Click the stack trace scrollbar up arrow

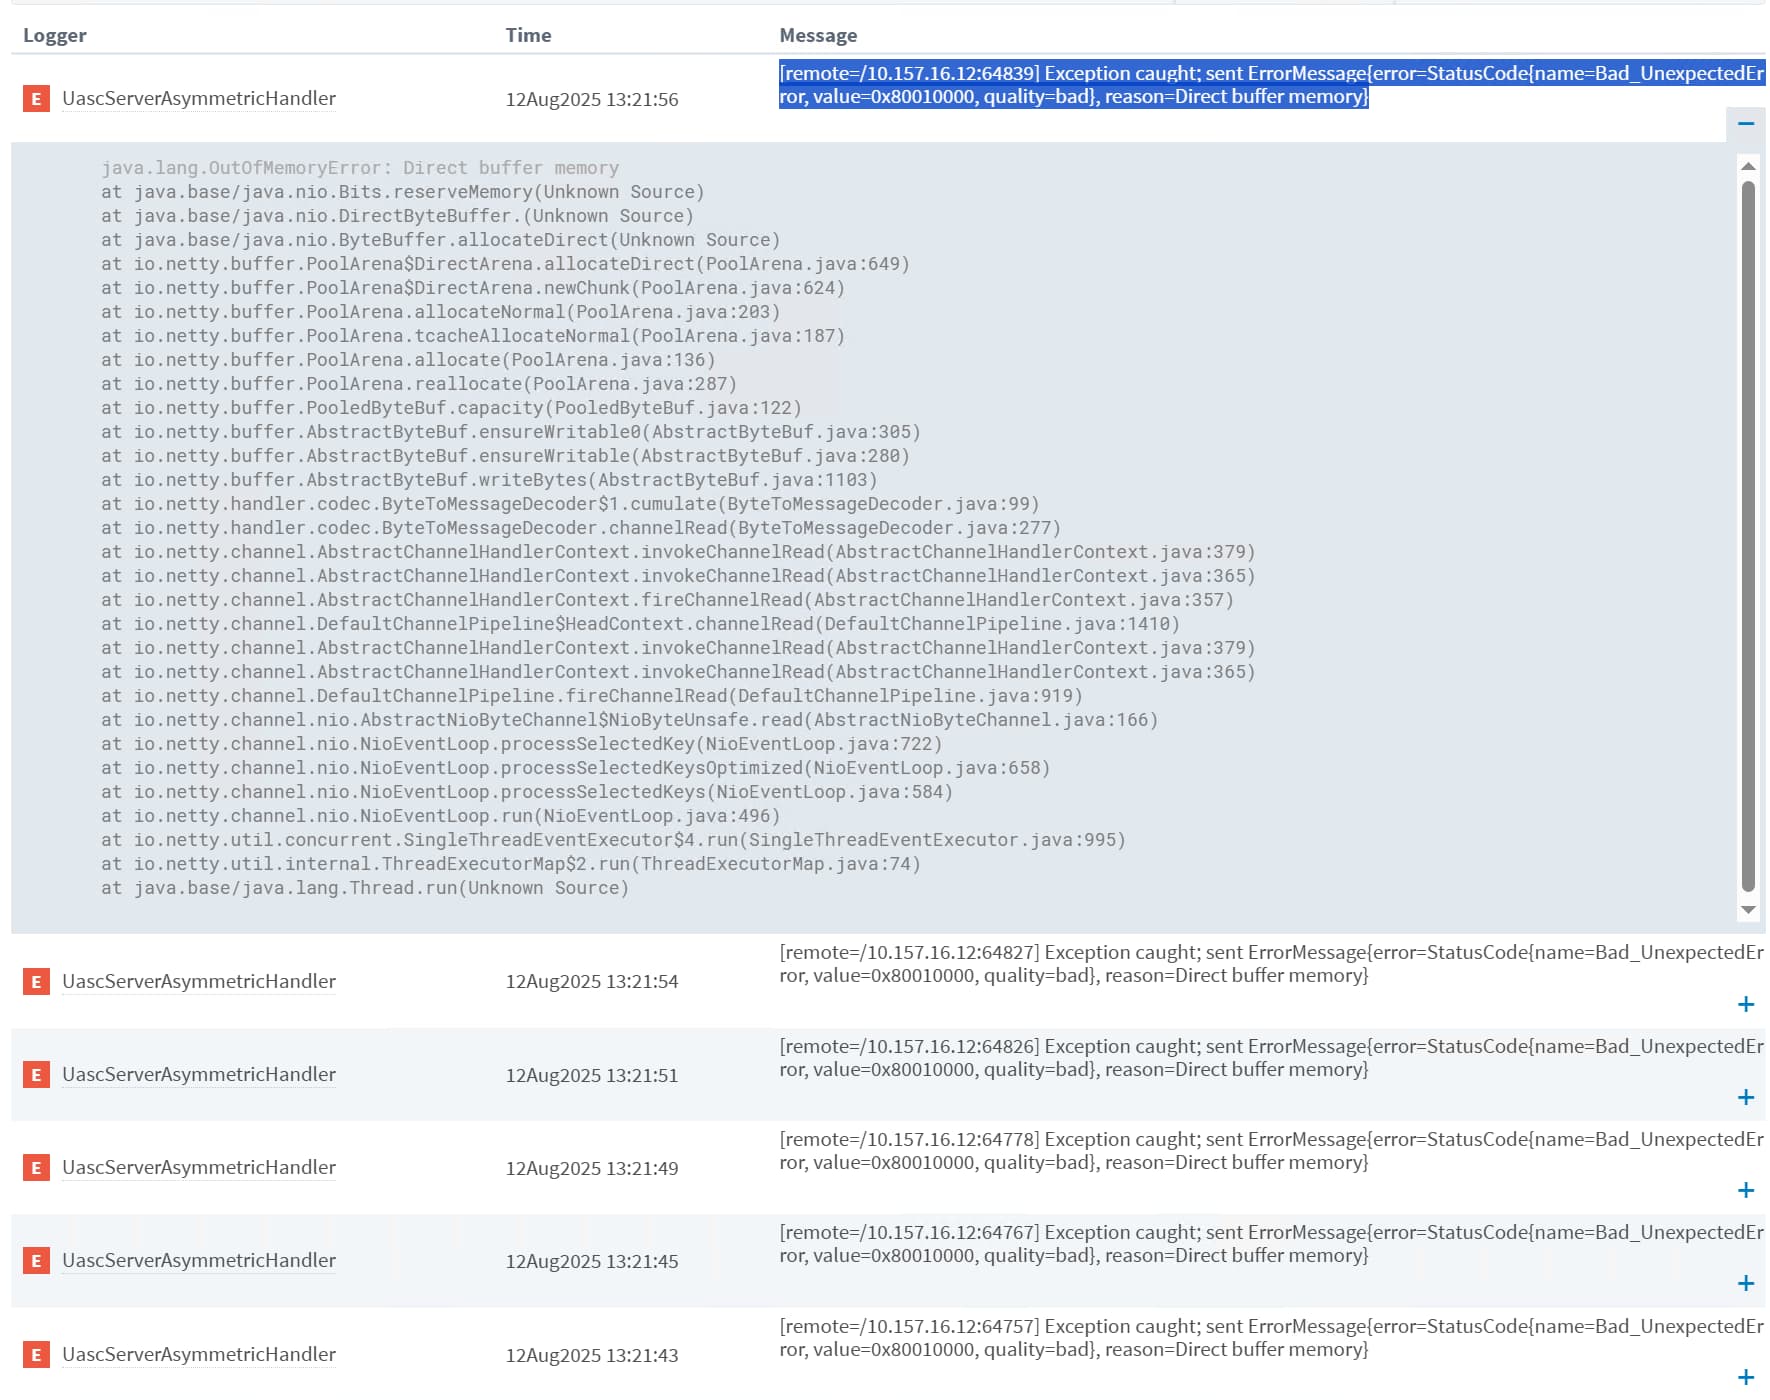(1748, 166)
